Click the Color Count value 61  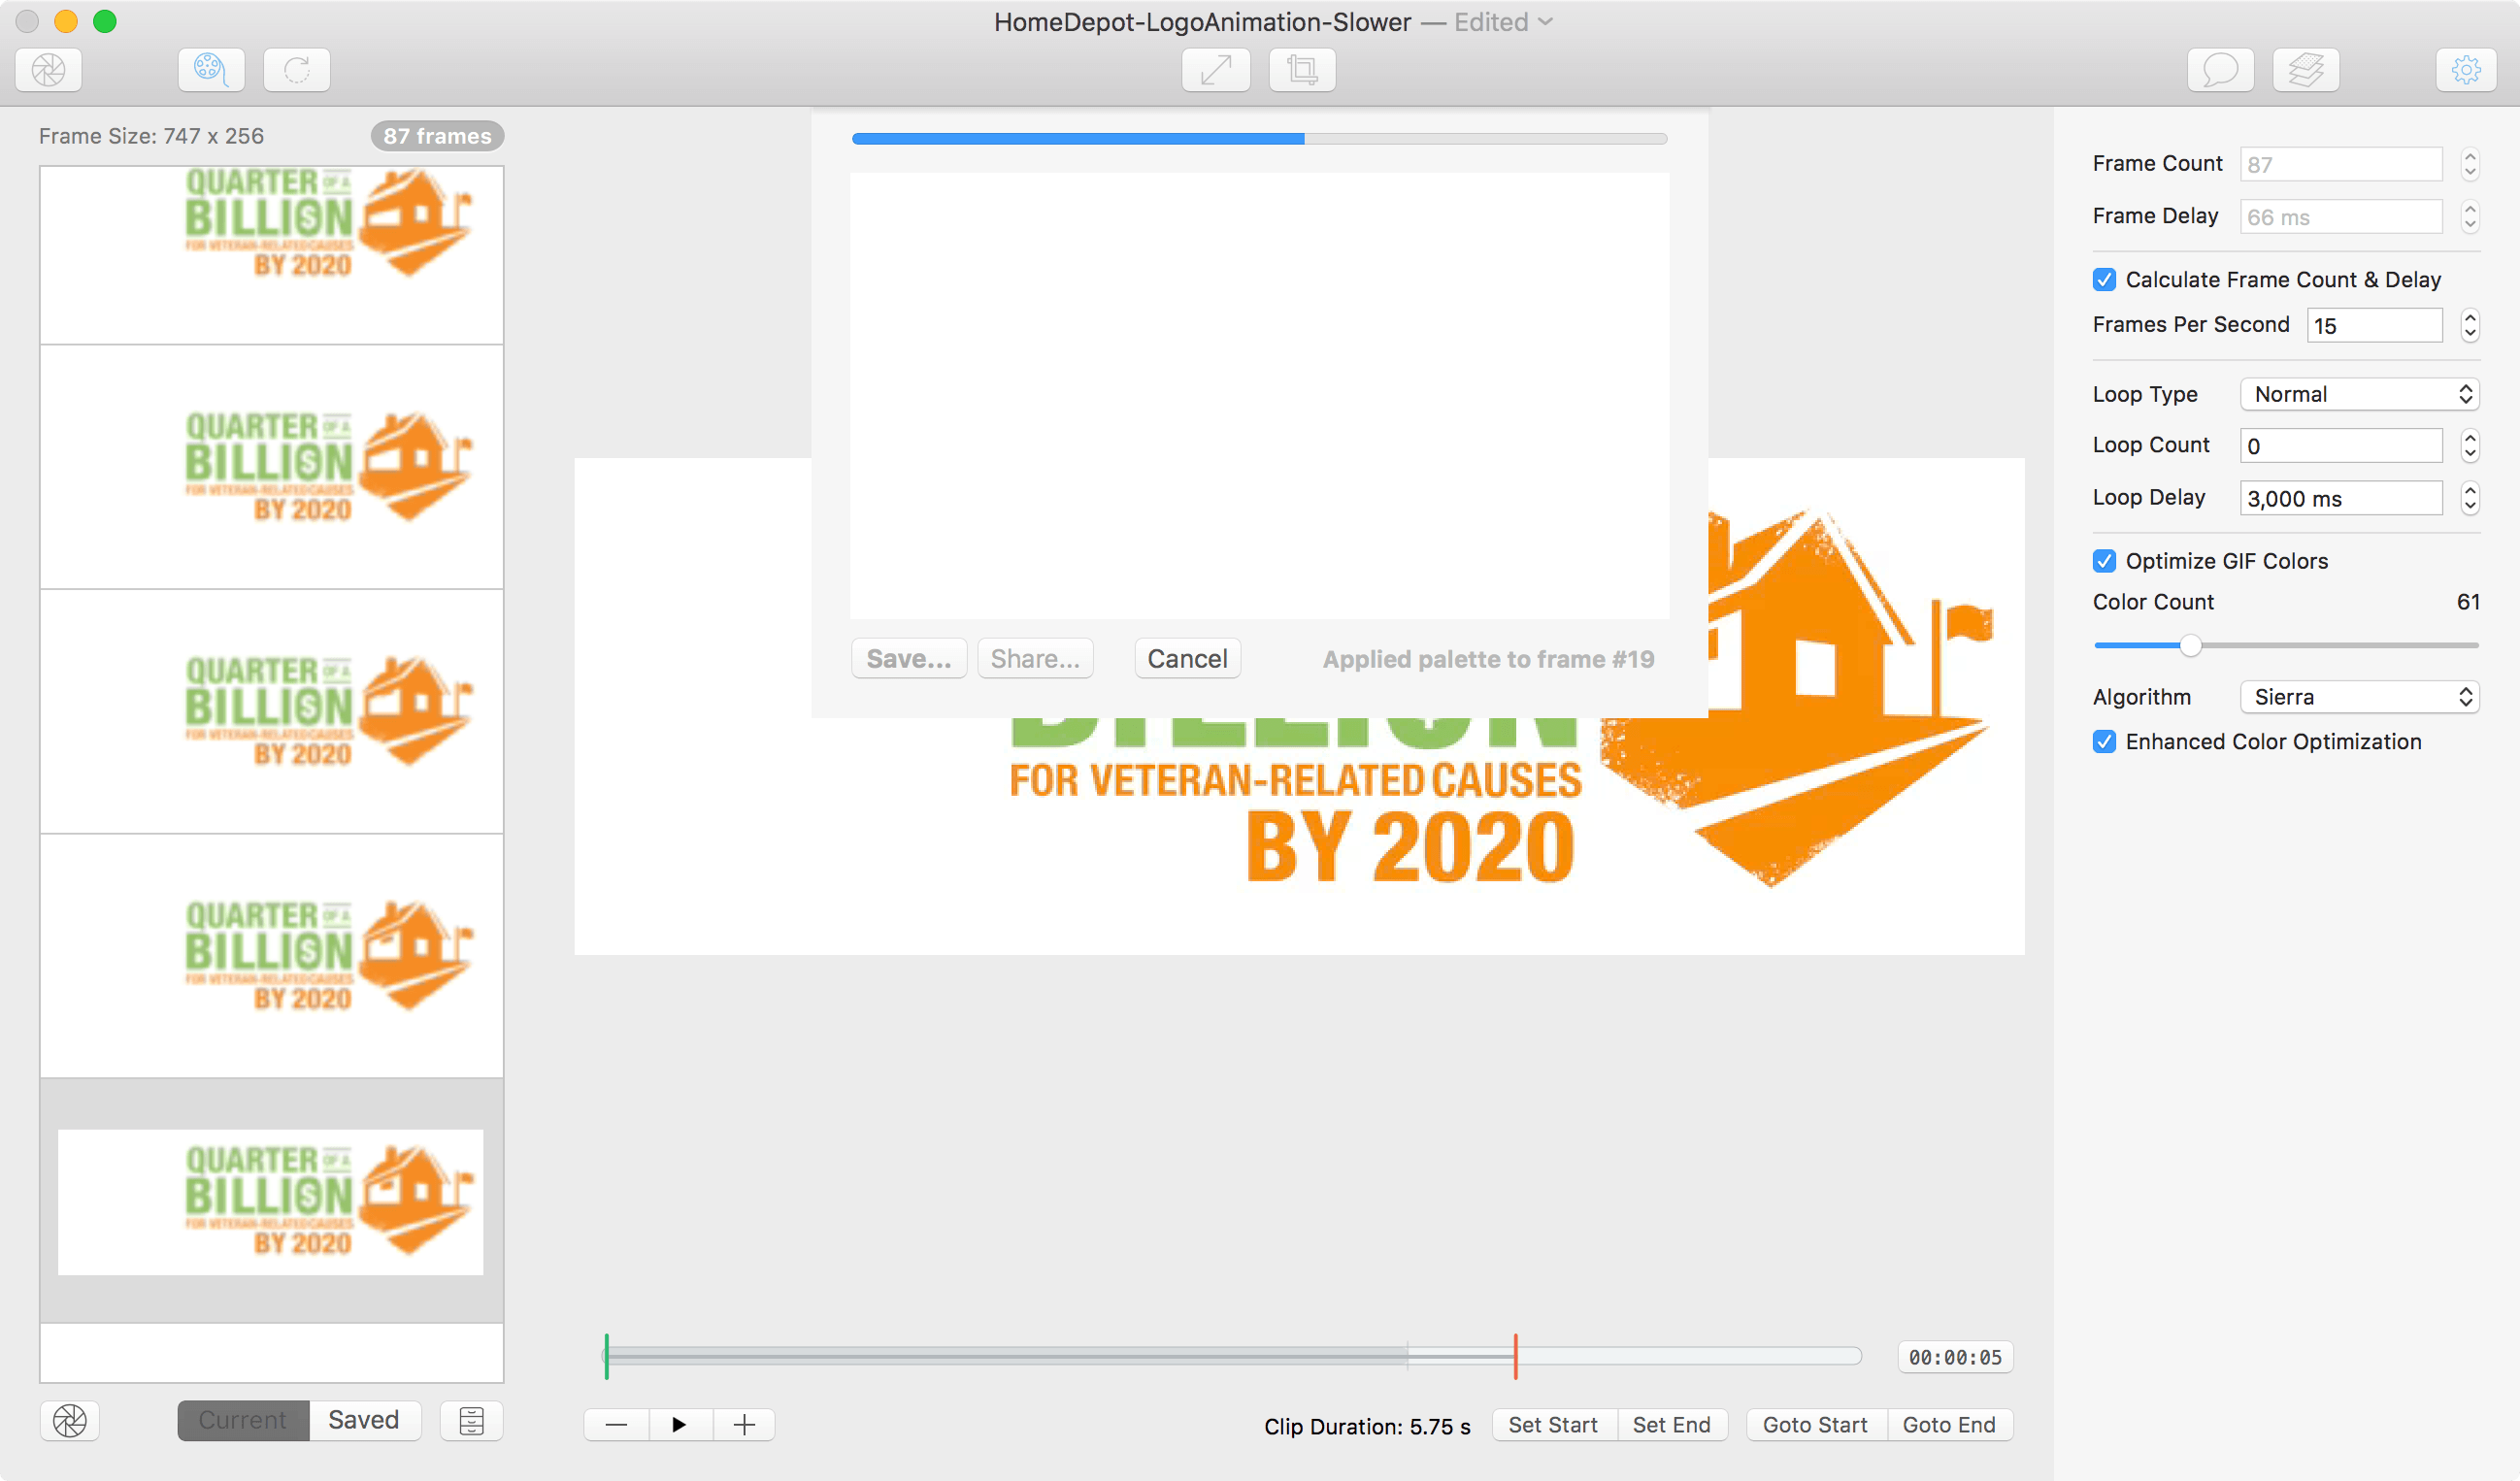pos(2468,602)
